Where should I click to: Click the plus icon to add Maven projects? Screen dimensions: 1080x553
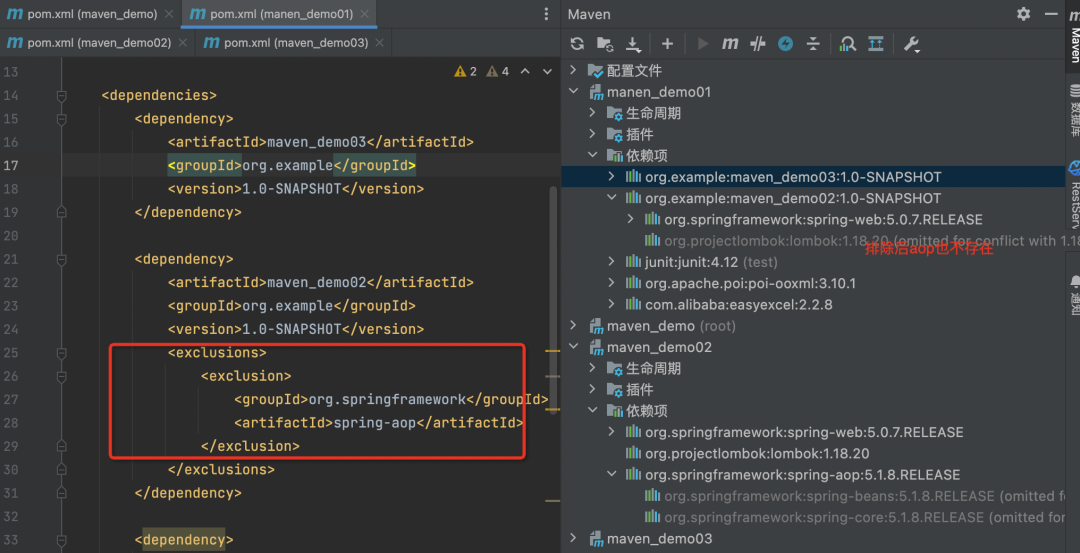pos(667,44)
